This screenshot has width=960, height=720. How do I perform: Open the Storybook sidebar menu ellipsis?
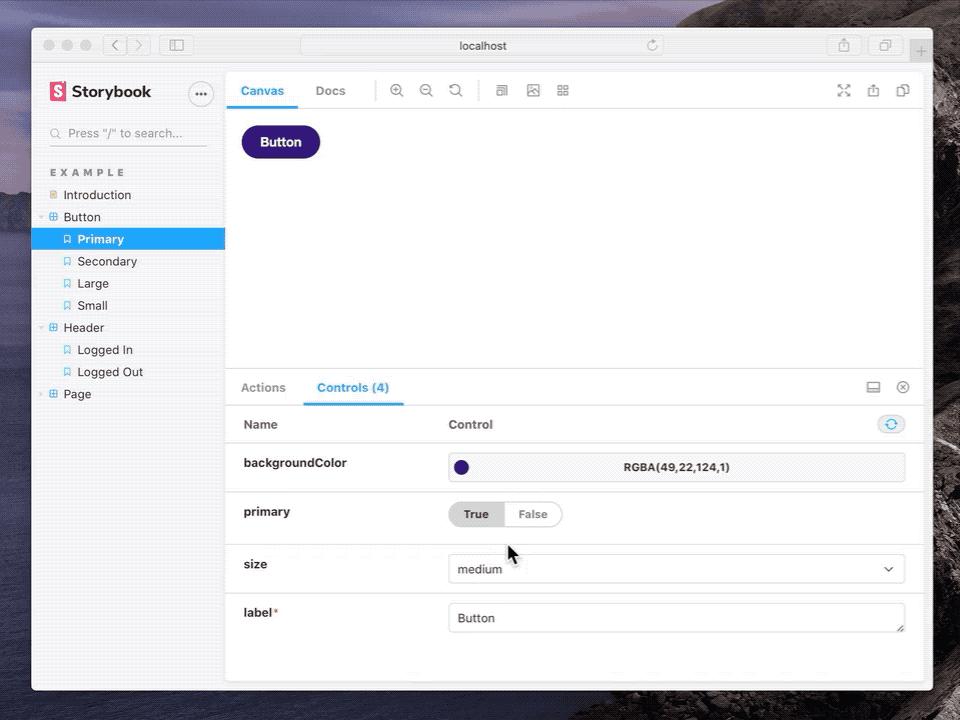coord(201,93)
